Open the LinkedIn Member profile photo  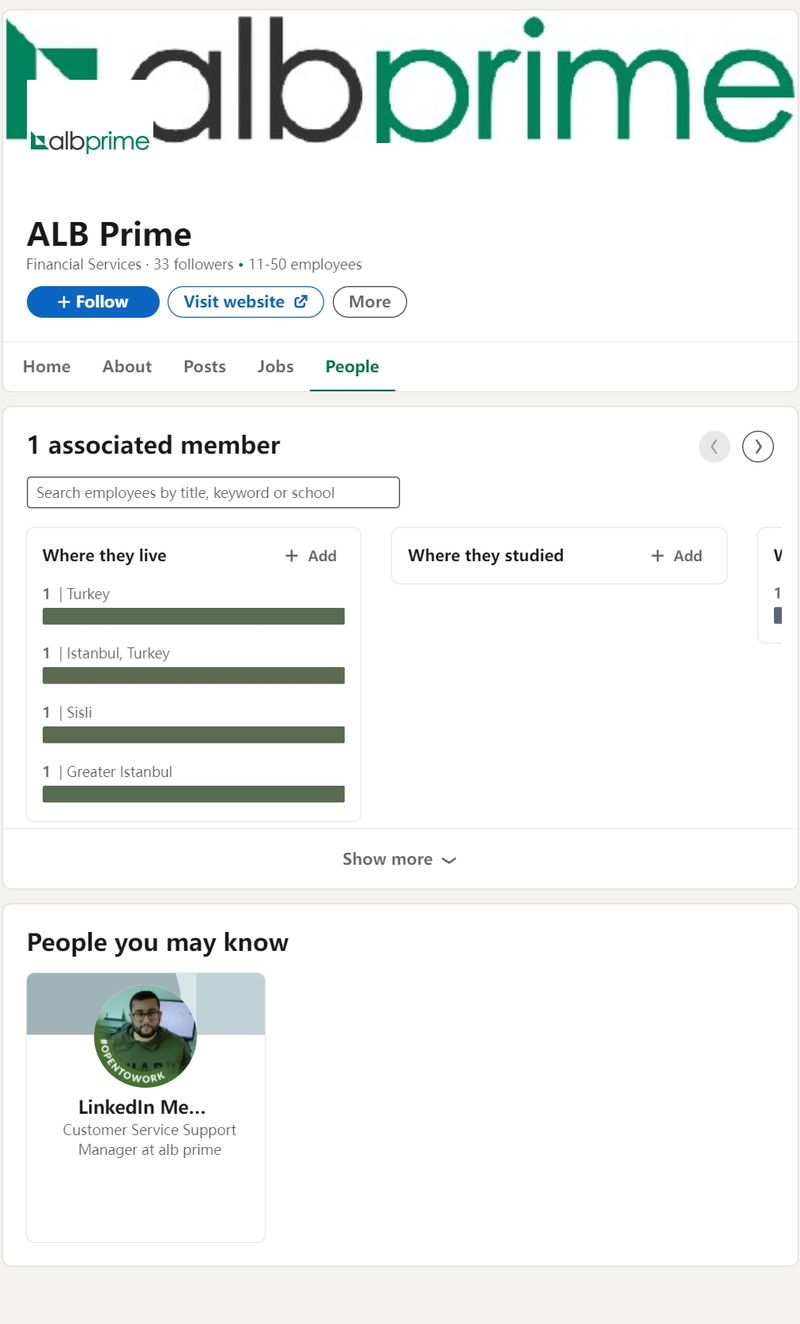pos(145,1037)
